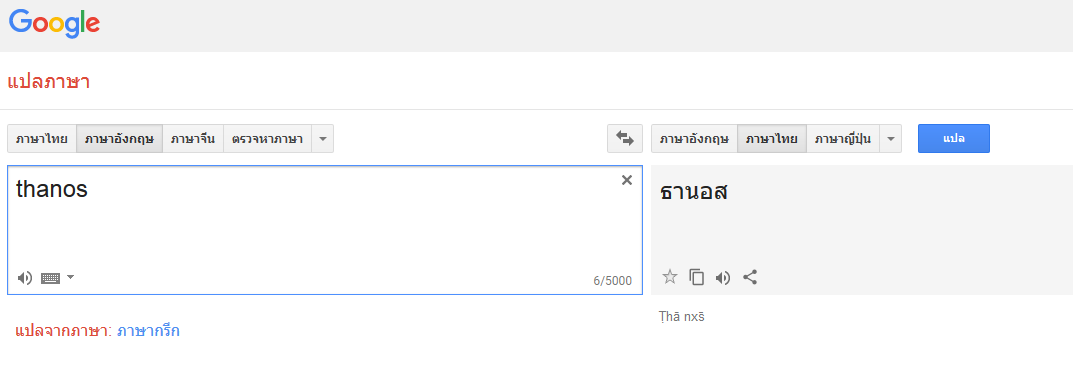Select ภาษาไทย as source language
This screenshot has width=1073, height=368.
coord(42,139)
